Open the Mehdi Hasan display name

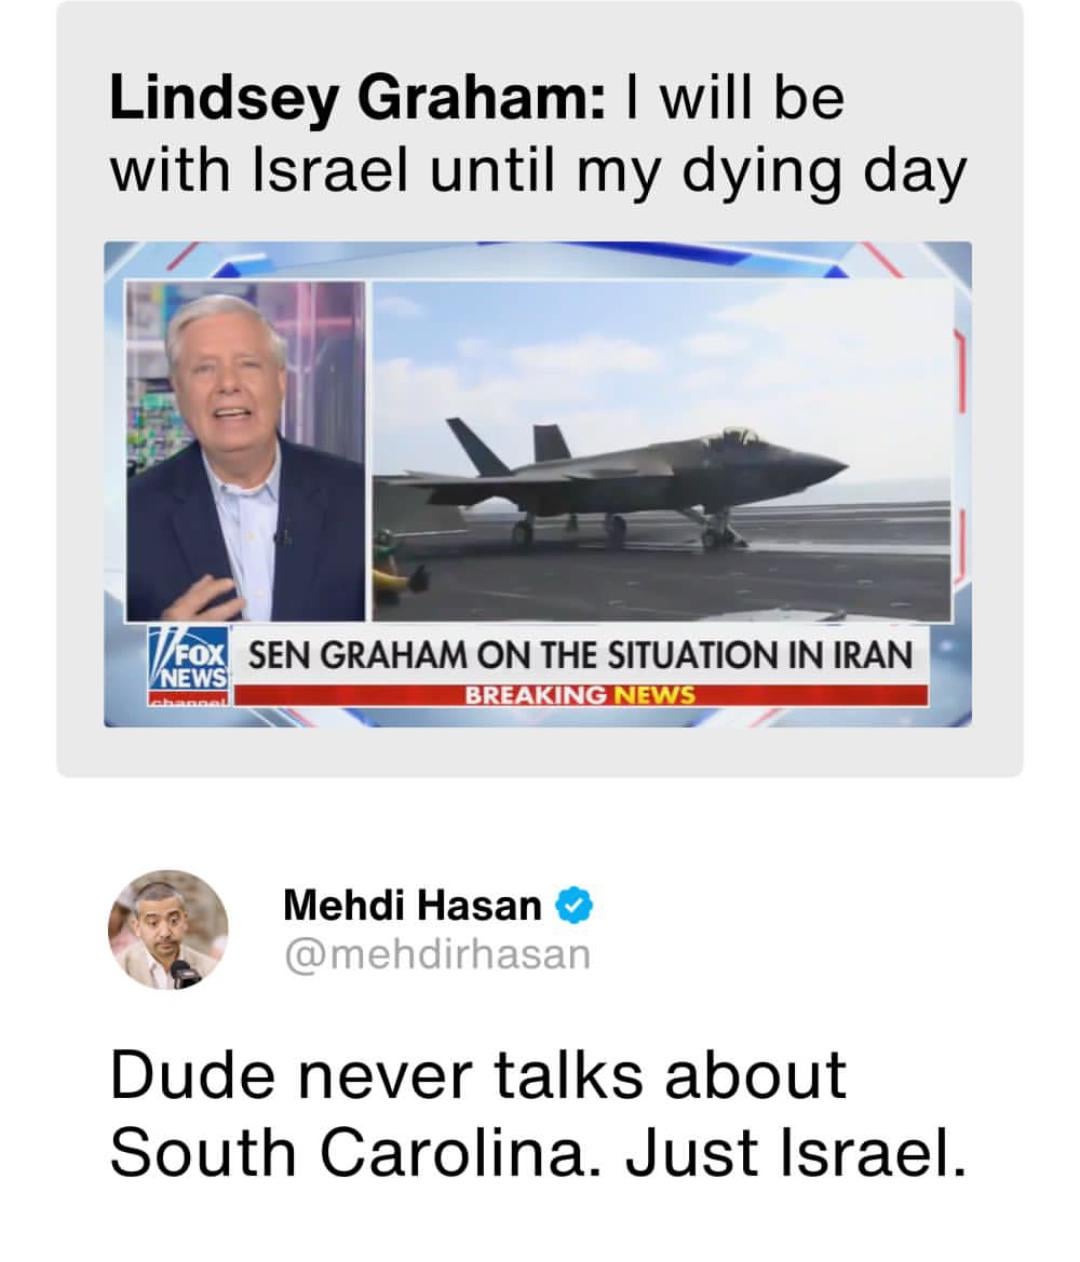412,906
